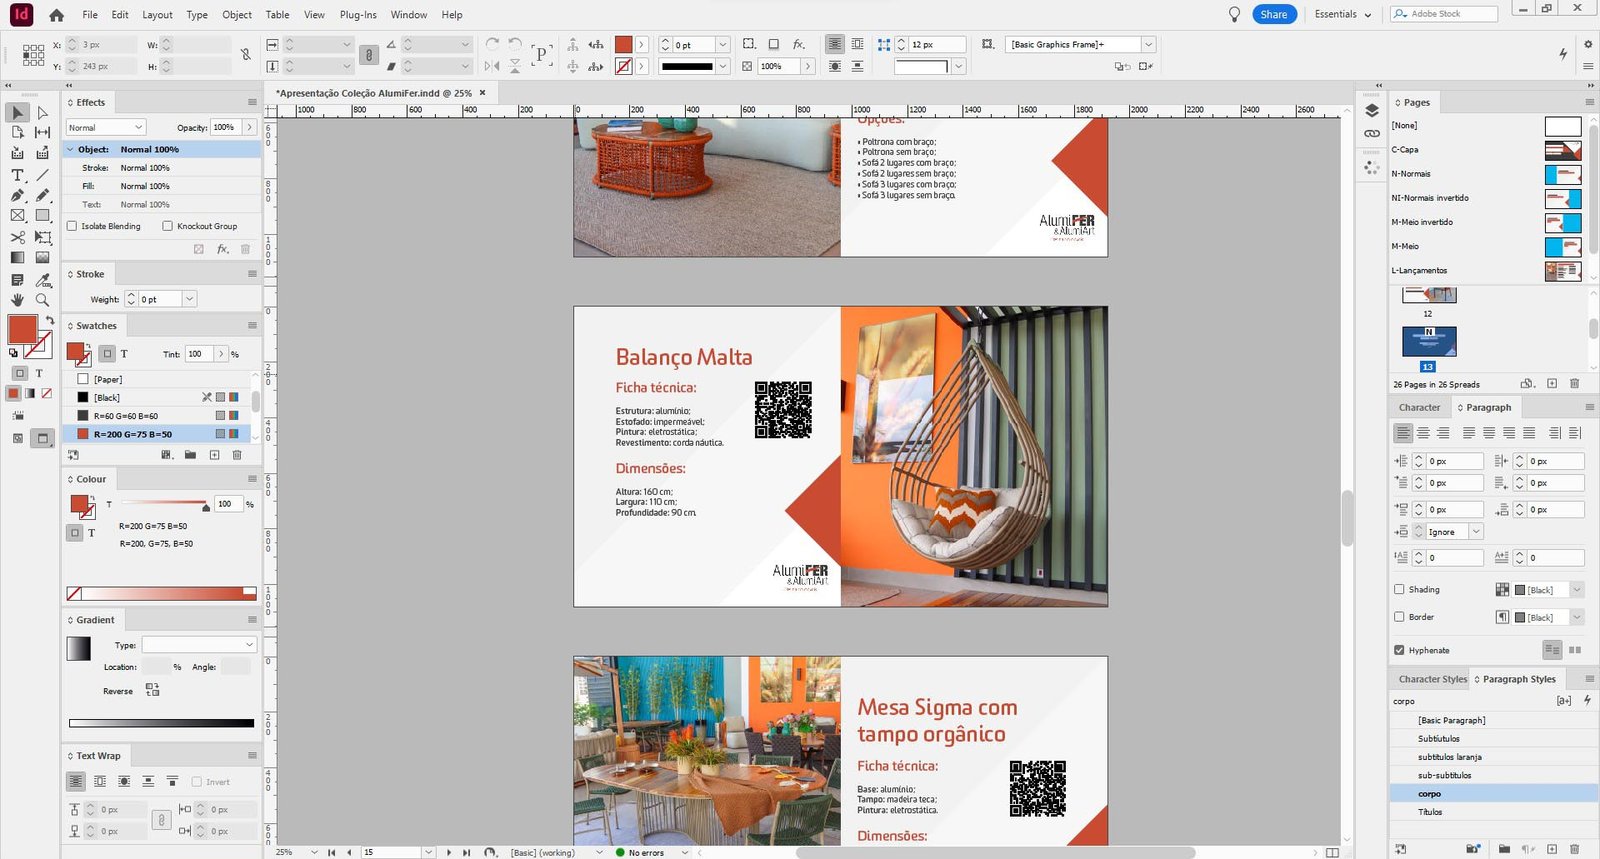Select the Pencil tool
Viewport: 1600px width, 859px height.
point(42,195)
